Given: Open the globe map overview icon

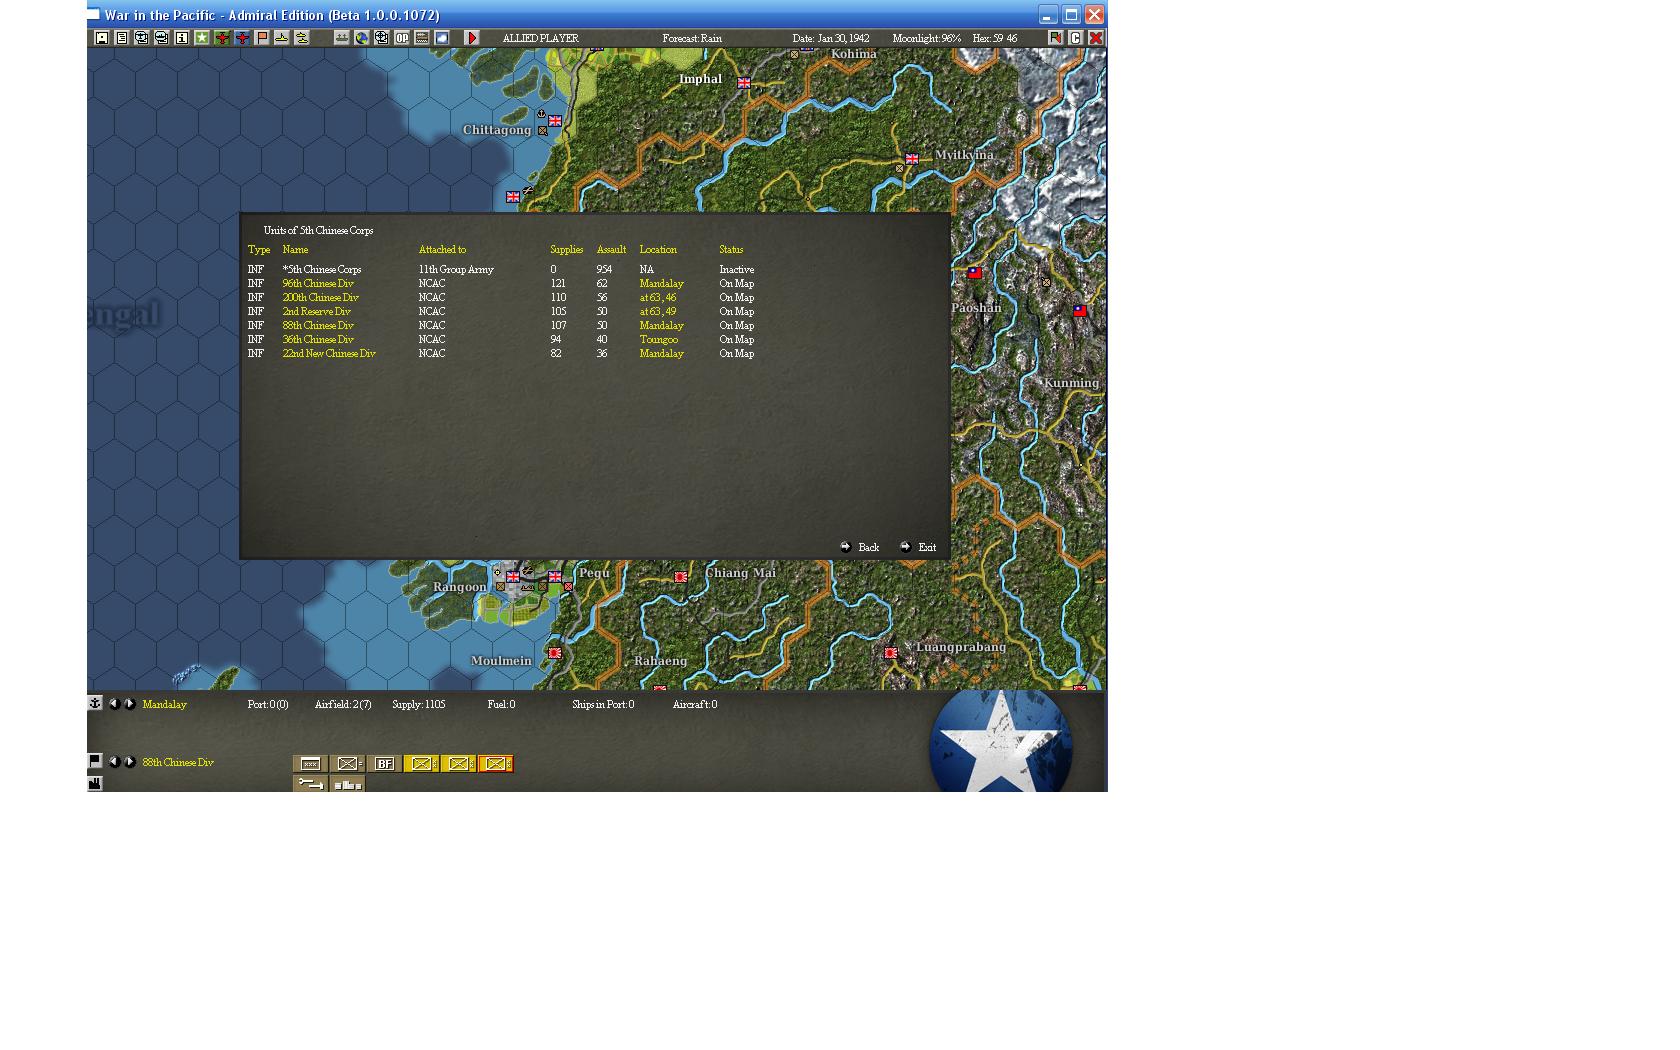Looking at the screenshot, I should (x=360, y=37).
